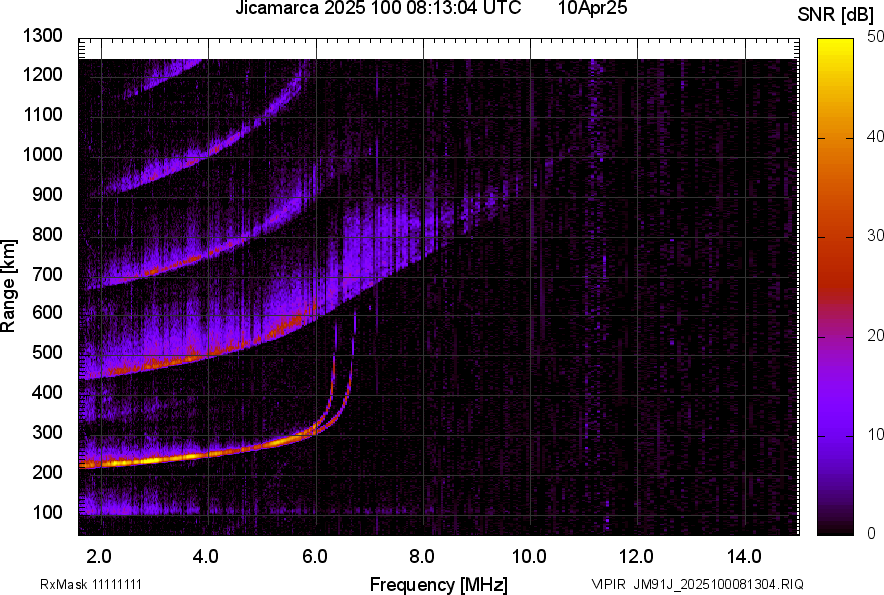Click the fourth-hop trace near 1000 km, 4 MHz
This screenshot has height=595, width=884.
click(x=211, y=151)
